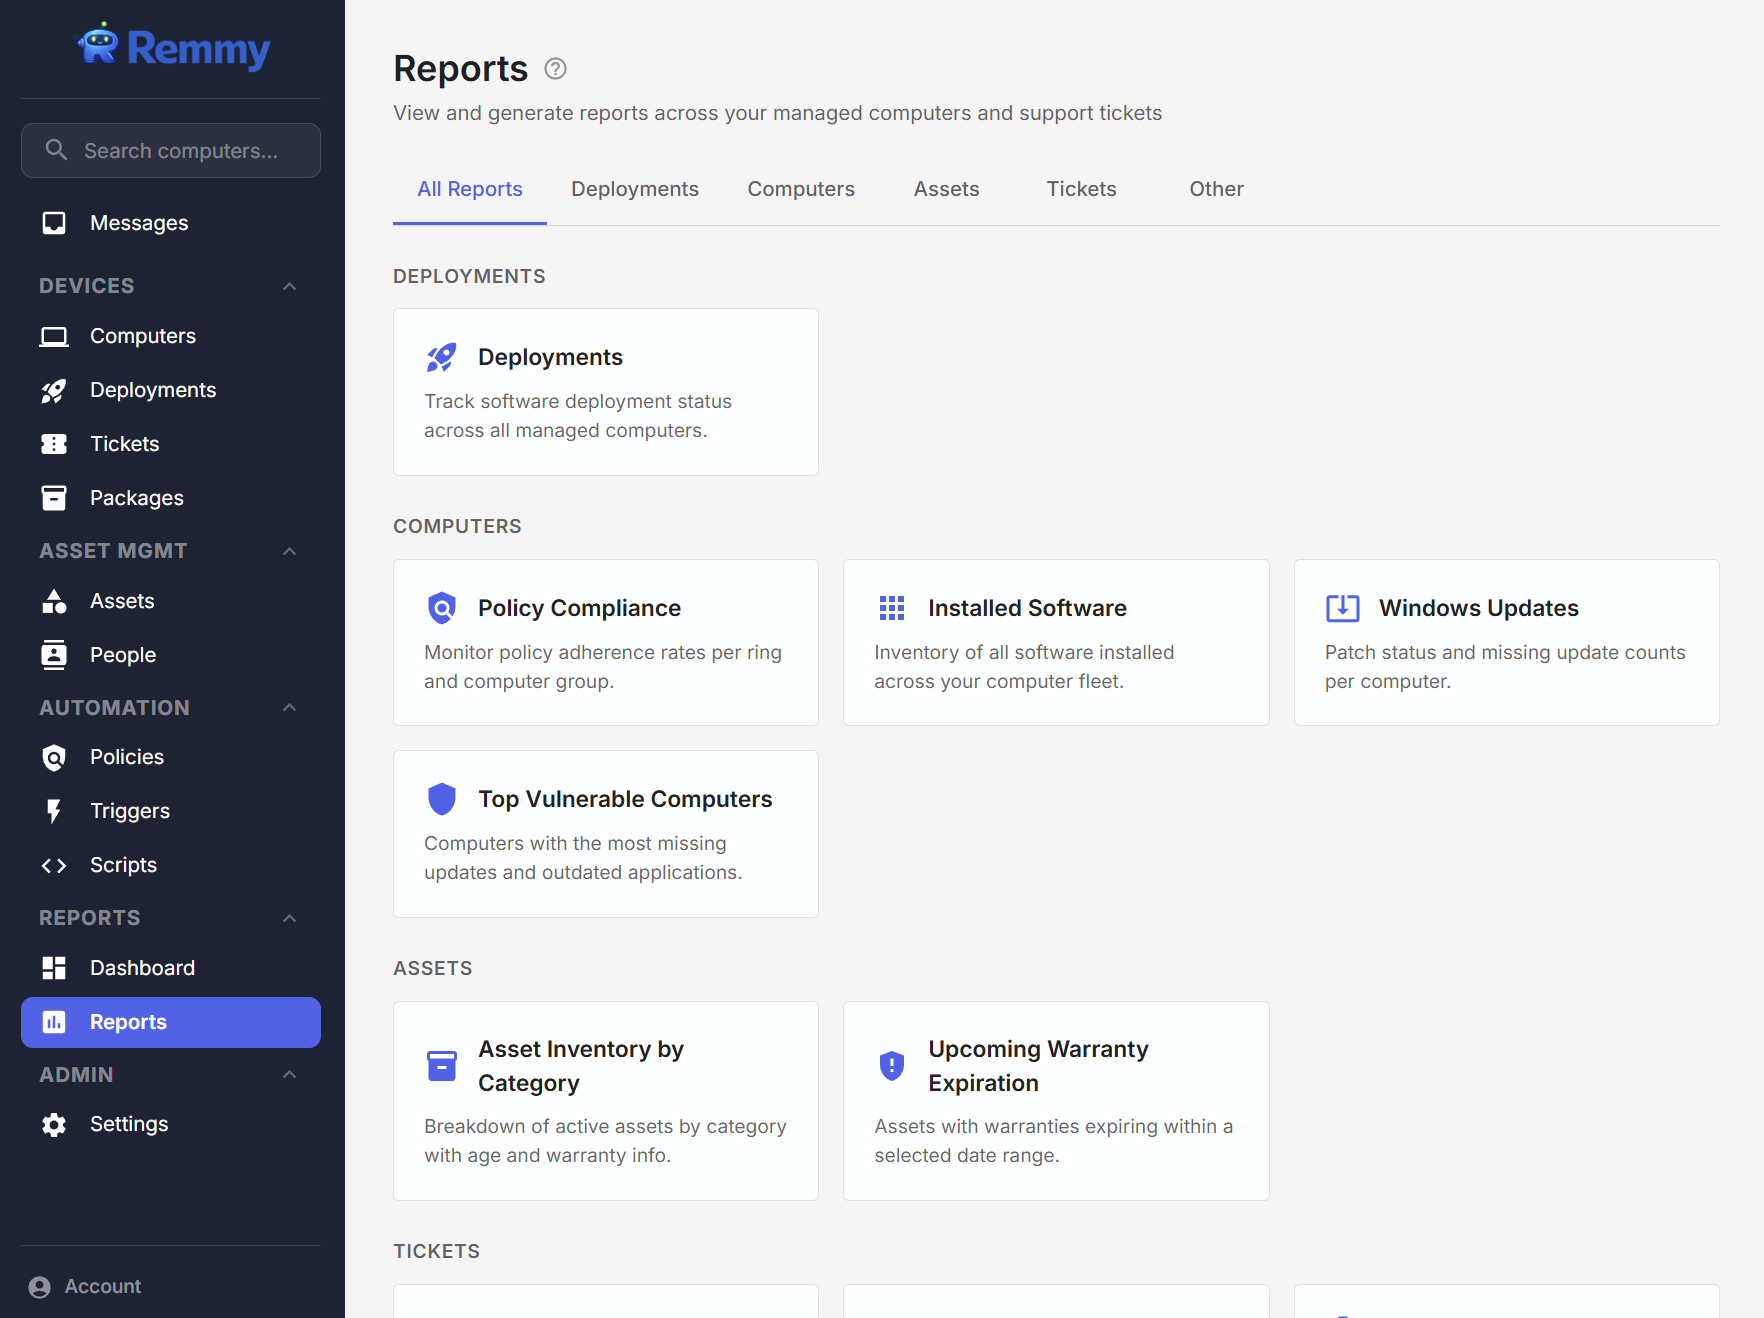Click the Tickets sidebar icon
Image resolution: width=1764 pixels, height=1318 pixels.
click(x=54, y=443)
